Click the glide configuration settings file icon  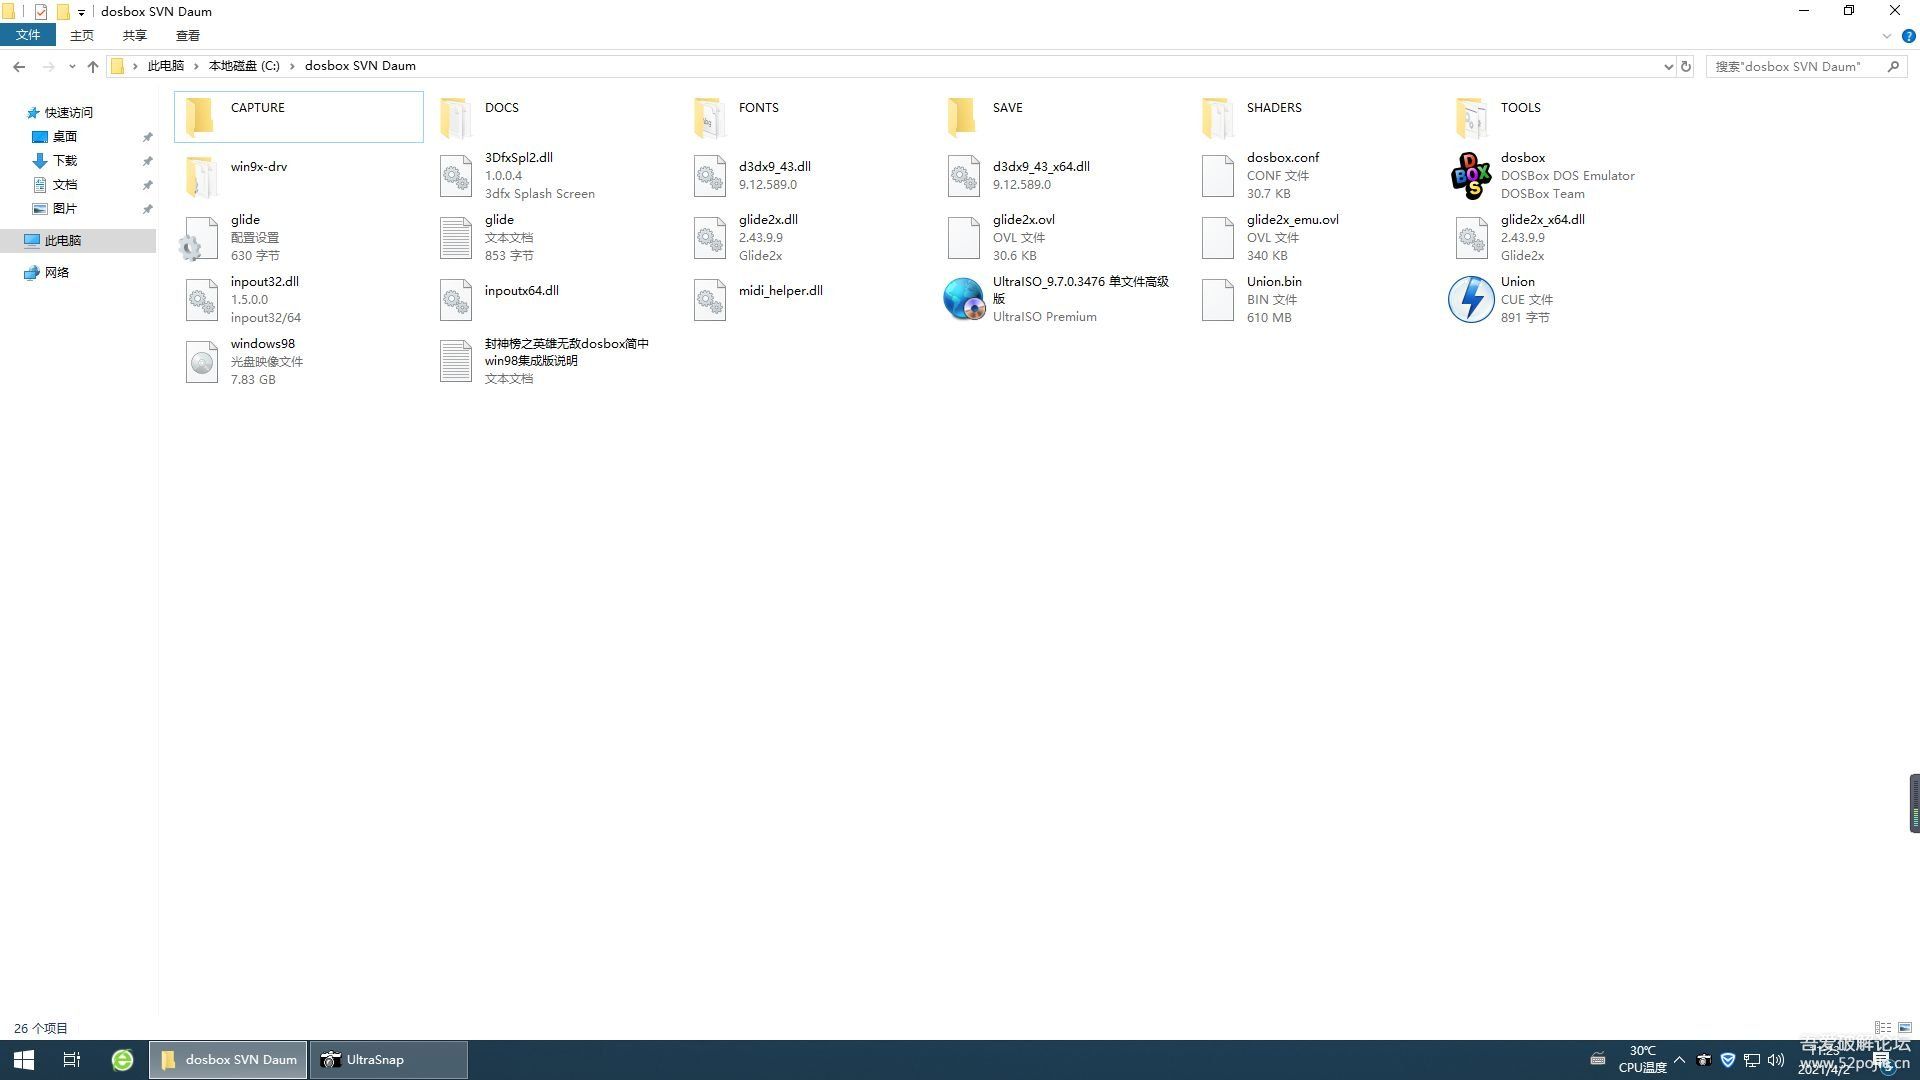(199, 238)
